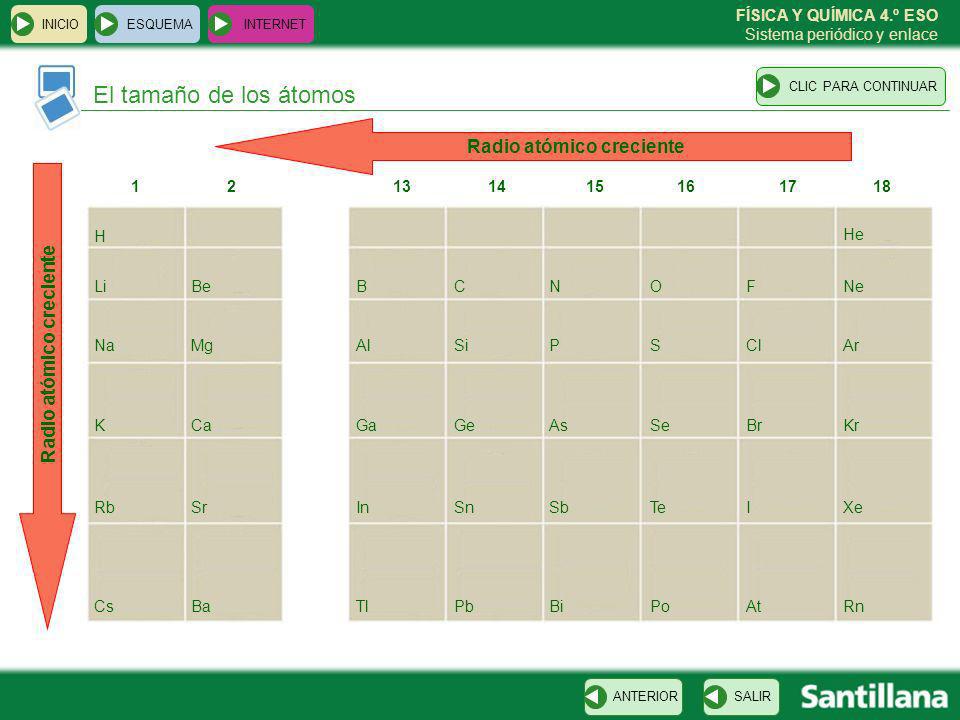Screen dimensions: 960x720
Task: Select the H element cell
Action: (137, 227)
